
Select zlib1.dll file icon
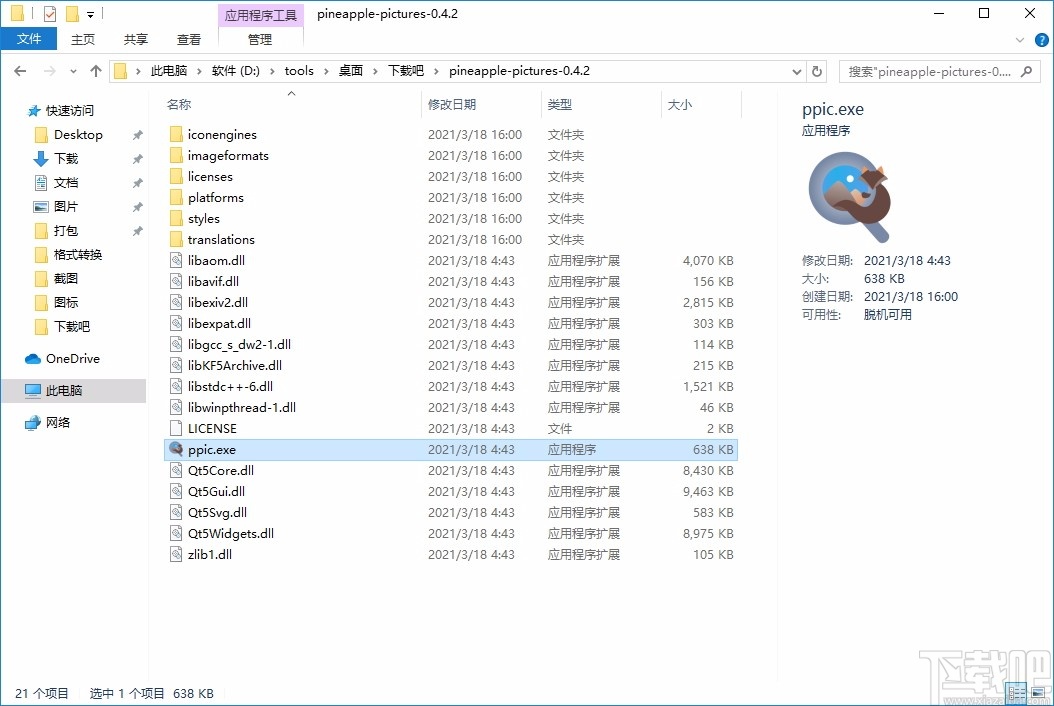[176, 555]
